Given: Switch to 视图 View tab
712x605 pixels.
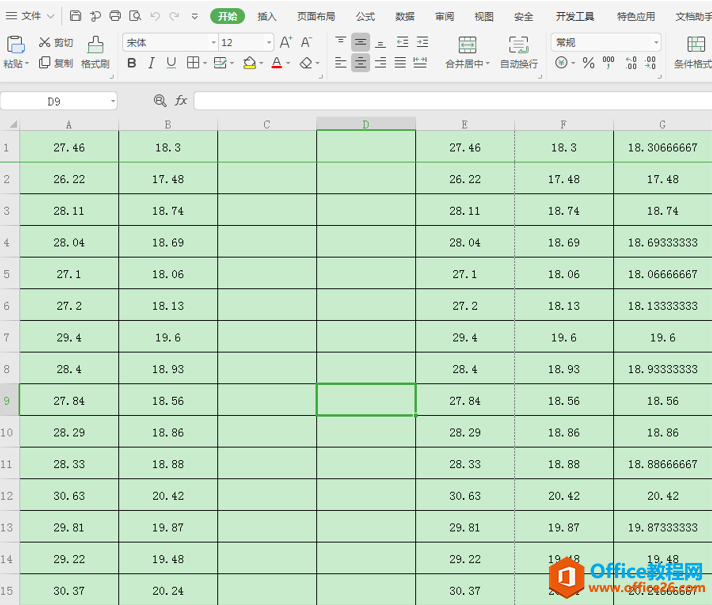Looking at the screenshot, I should tap(484, 17).
